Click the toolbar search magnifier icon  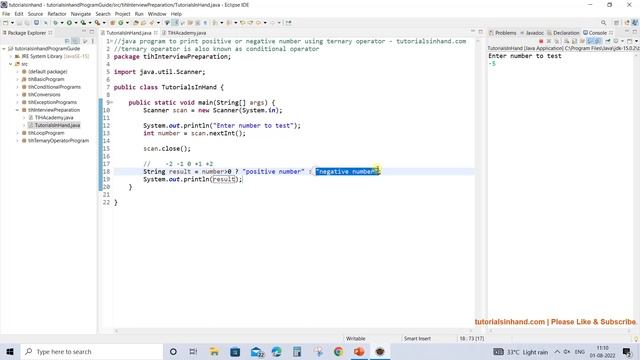tap(603, 23)
